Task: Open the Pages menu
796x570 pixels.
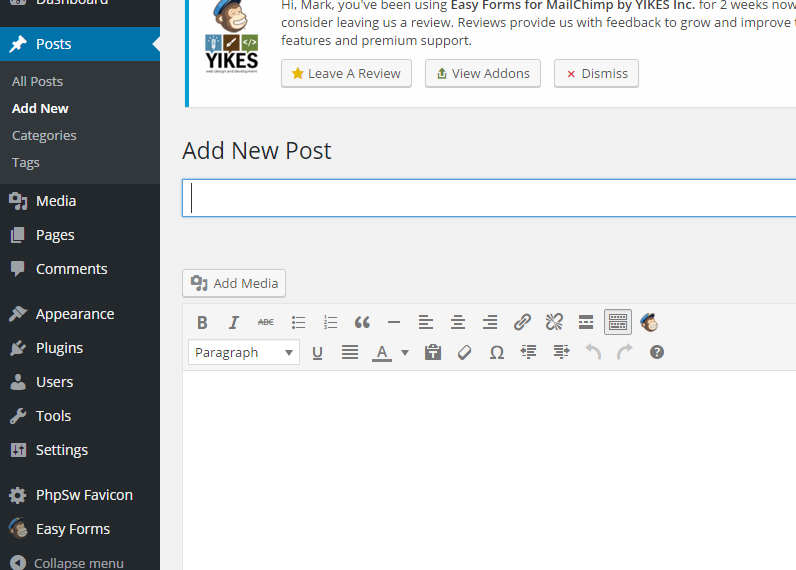Action: (80, 235)
